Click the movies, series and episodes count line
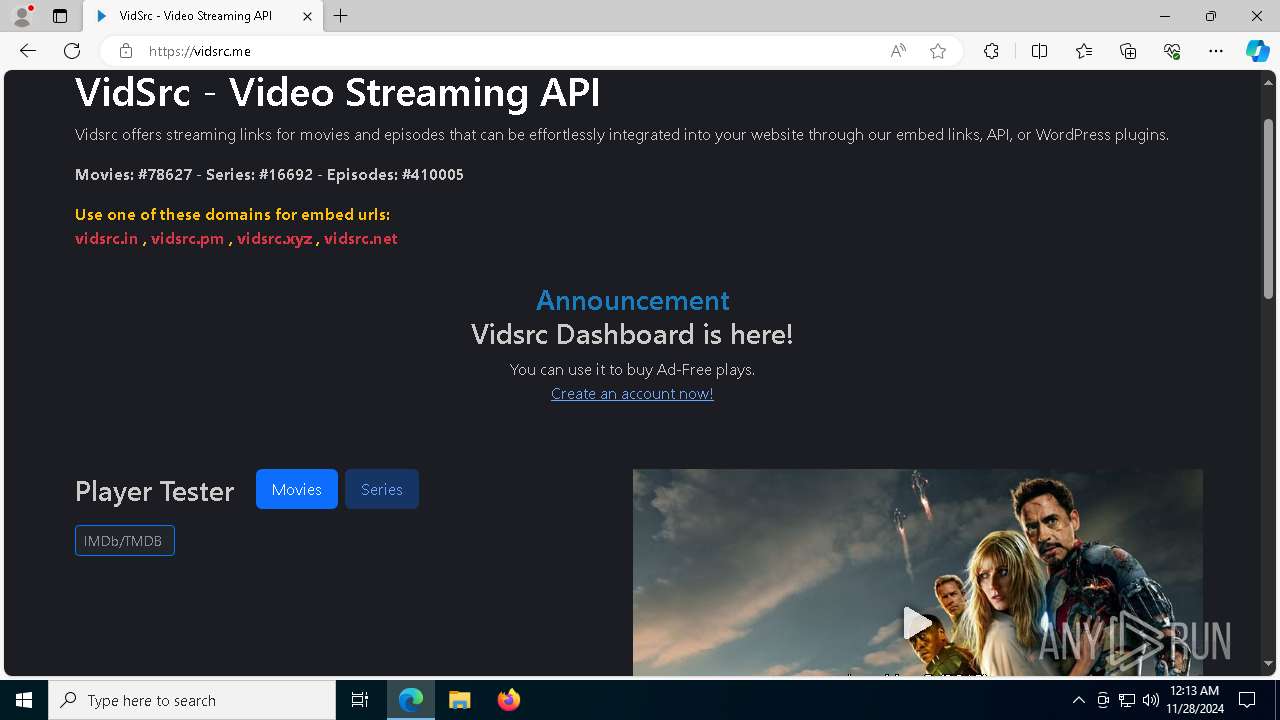This screenshot has width=1280, height=720. pos(269,174)
